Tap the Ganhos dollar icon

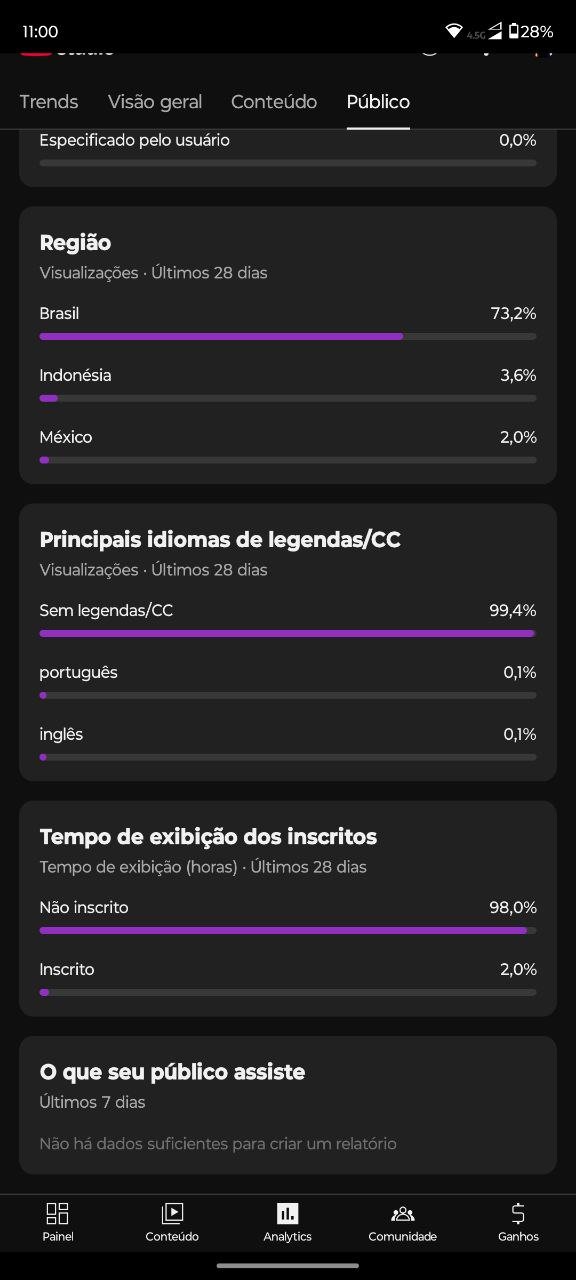click(518, 1214)
